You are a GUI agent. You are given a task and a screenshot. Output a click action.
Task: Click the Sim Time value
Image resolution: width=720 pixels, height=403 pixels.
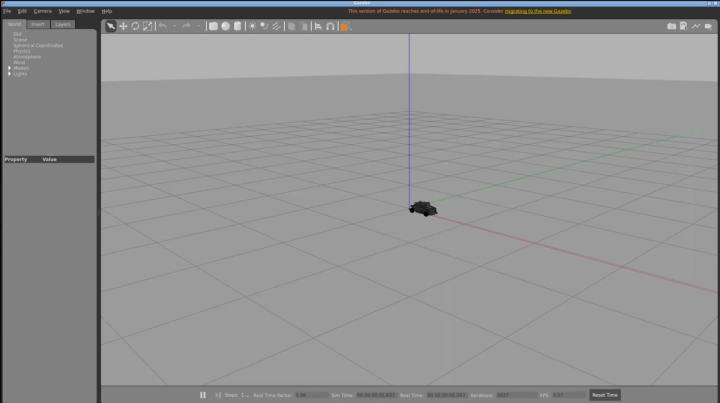point(376,395)
